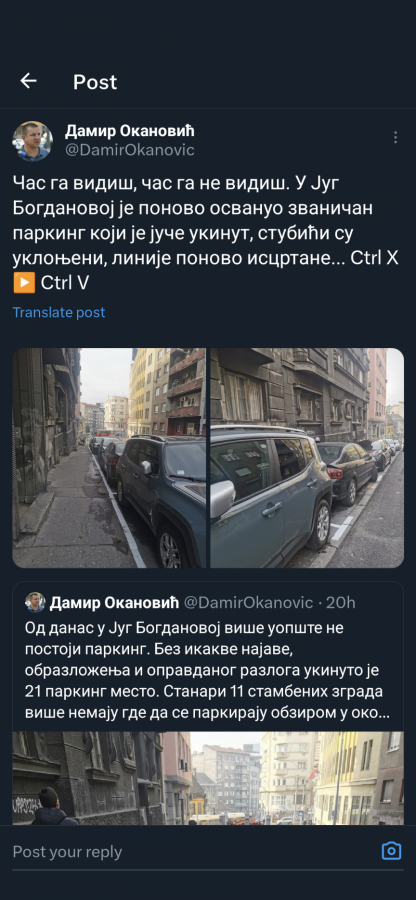The height and width of the screenshot is (900, 416).
Task: Open quoted post street image
Action: pos(208,778)
